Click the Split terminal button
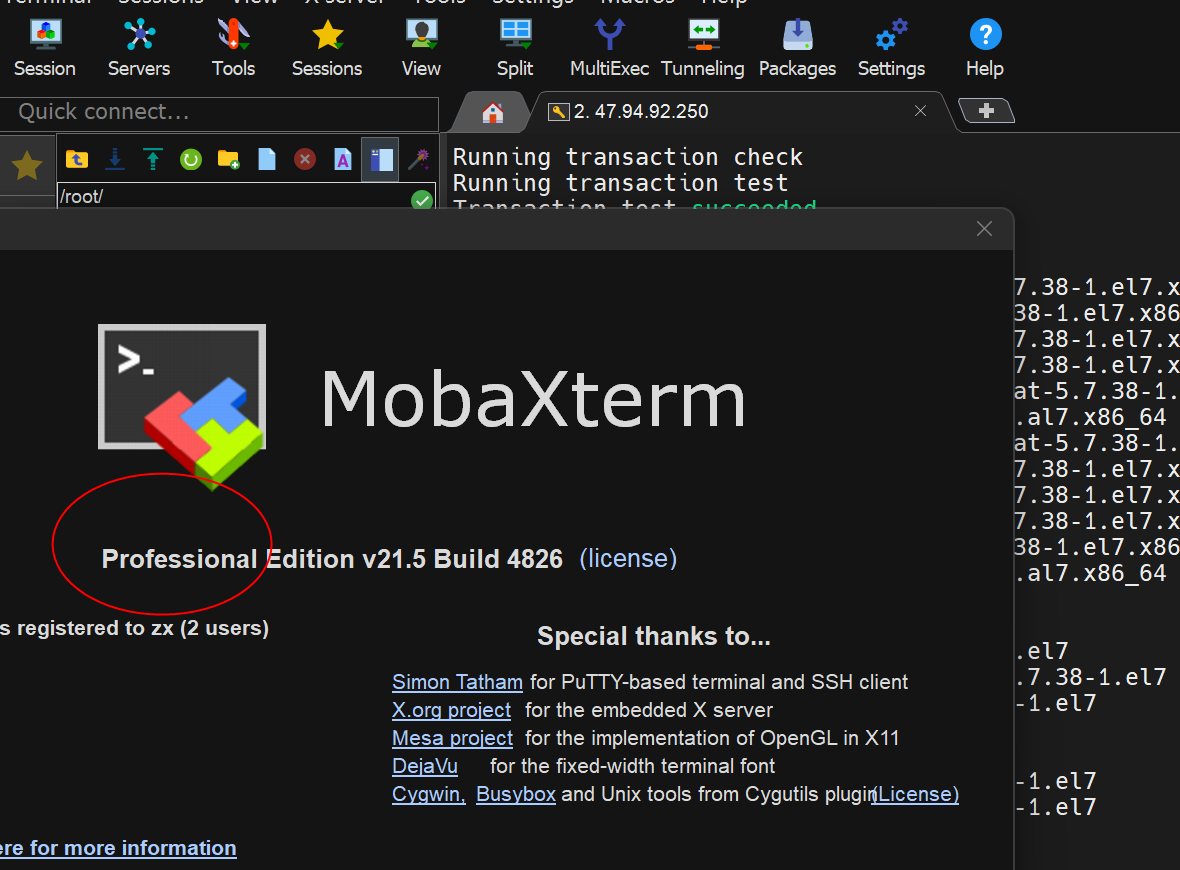The width and height of the screenshot is (1180, 870). (515, 48)
